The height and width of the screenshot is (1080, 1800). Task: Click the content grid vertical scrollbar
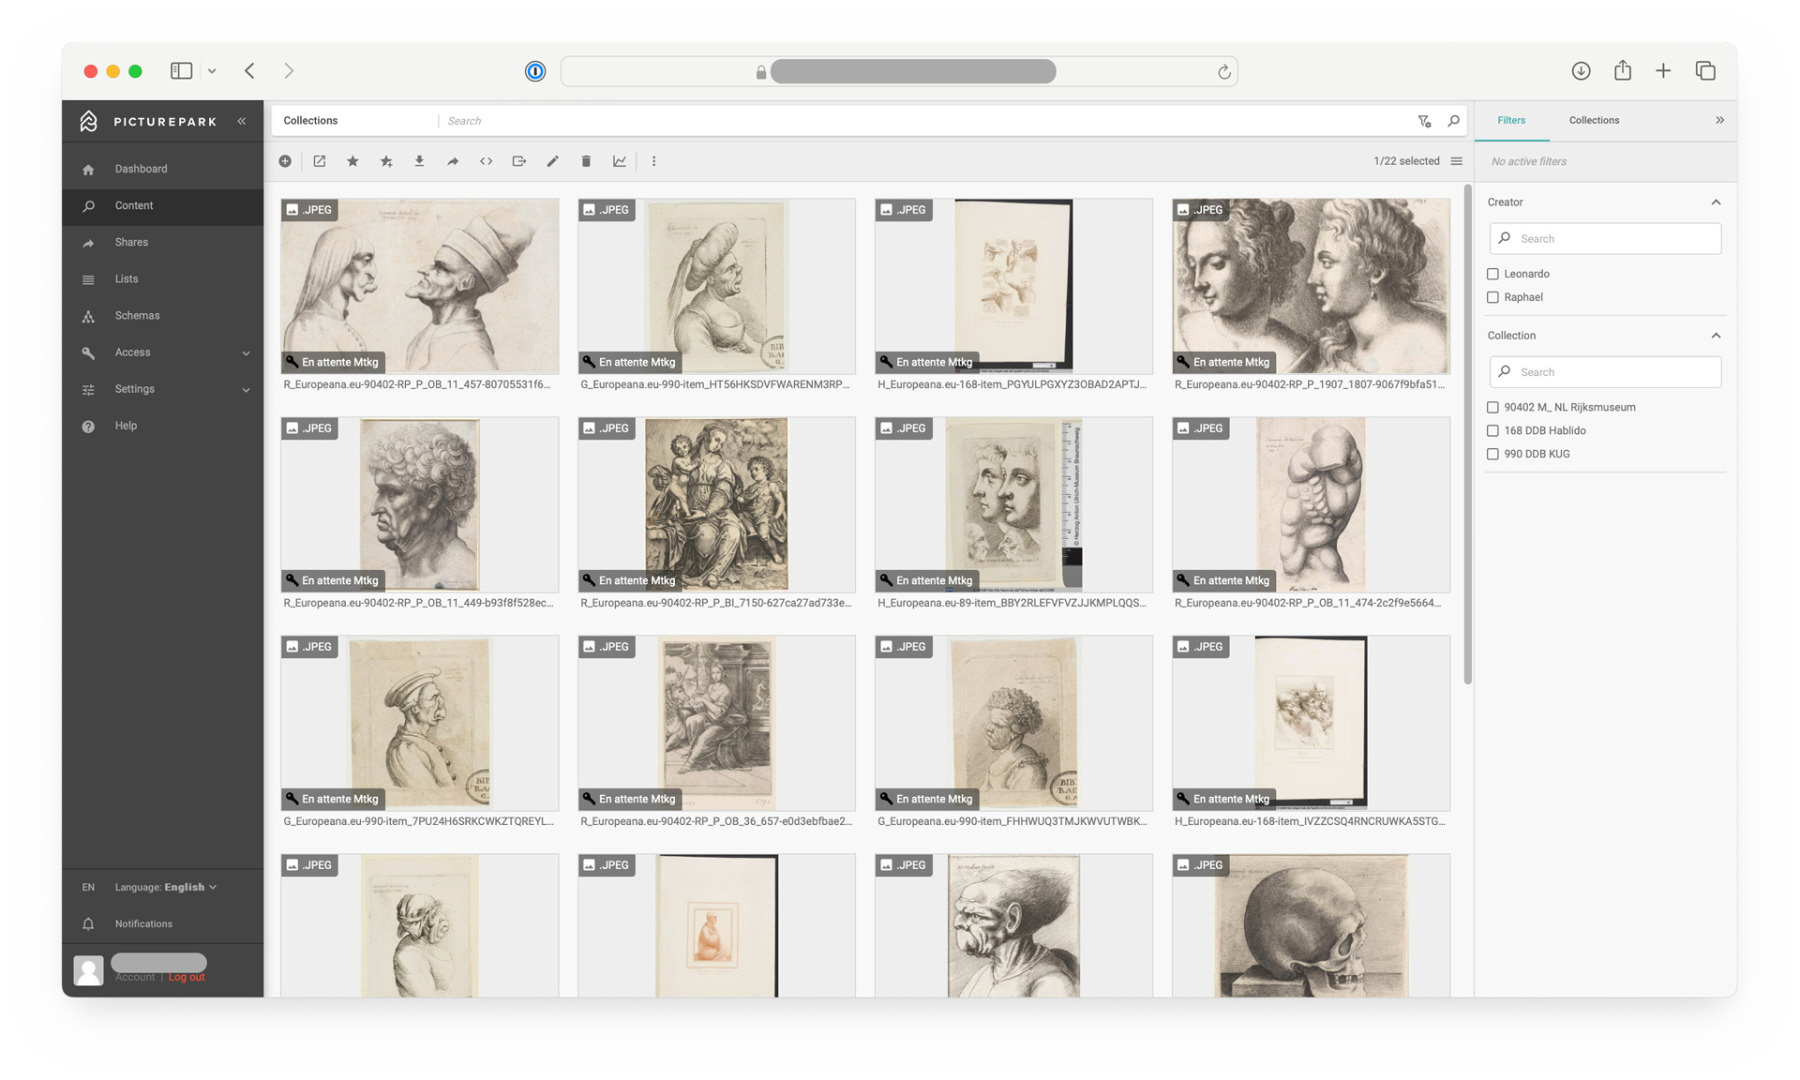[x=1467, y=434]
